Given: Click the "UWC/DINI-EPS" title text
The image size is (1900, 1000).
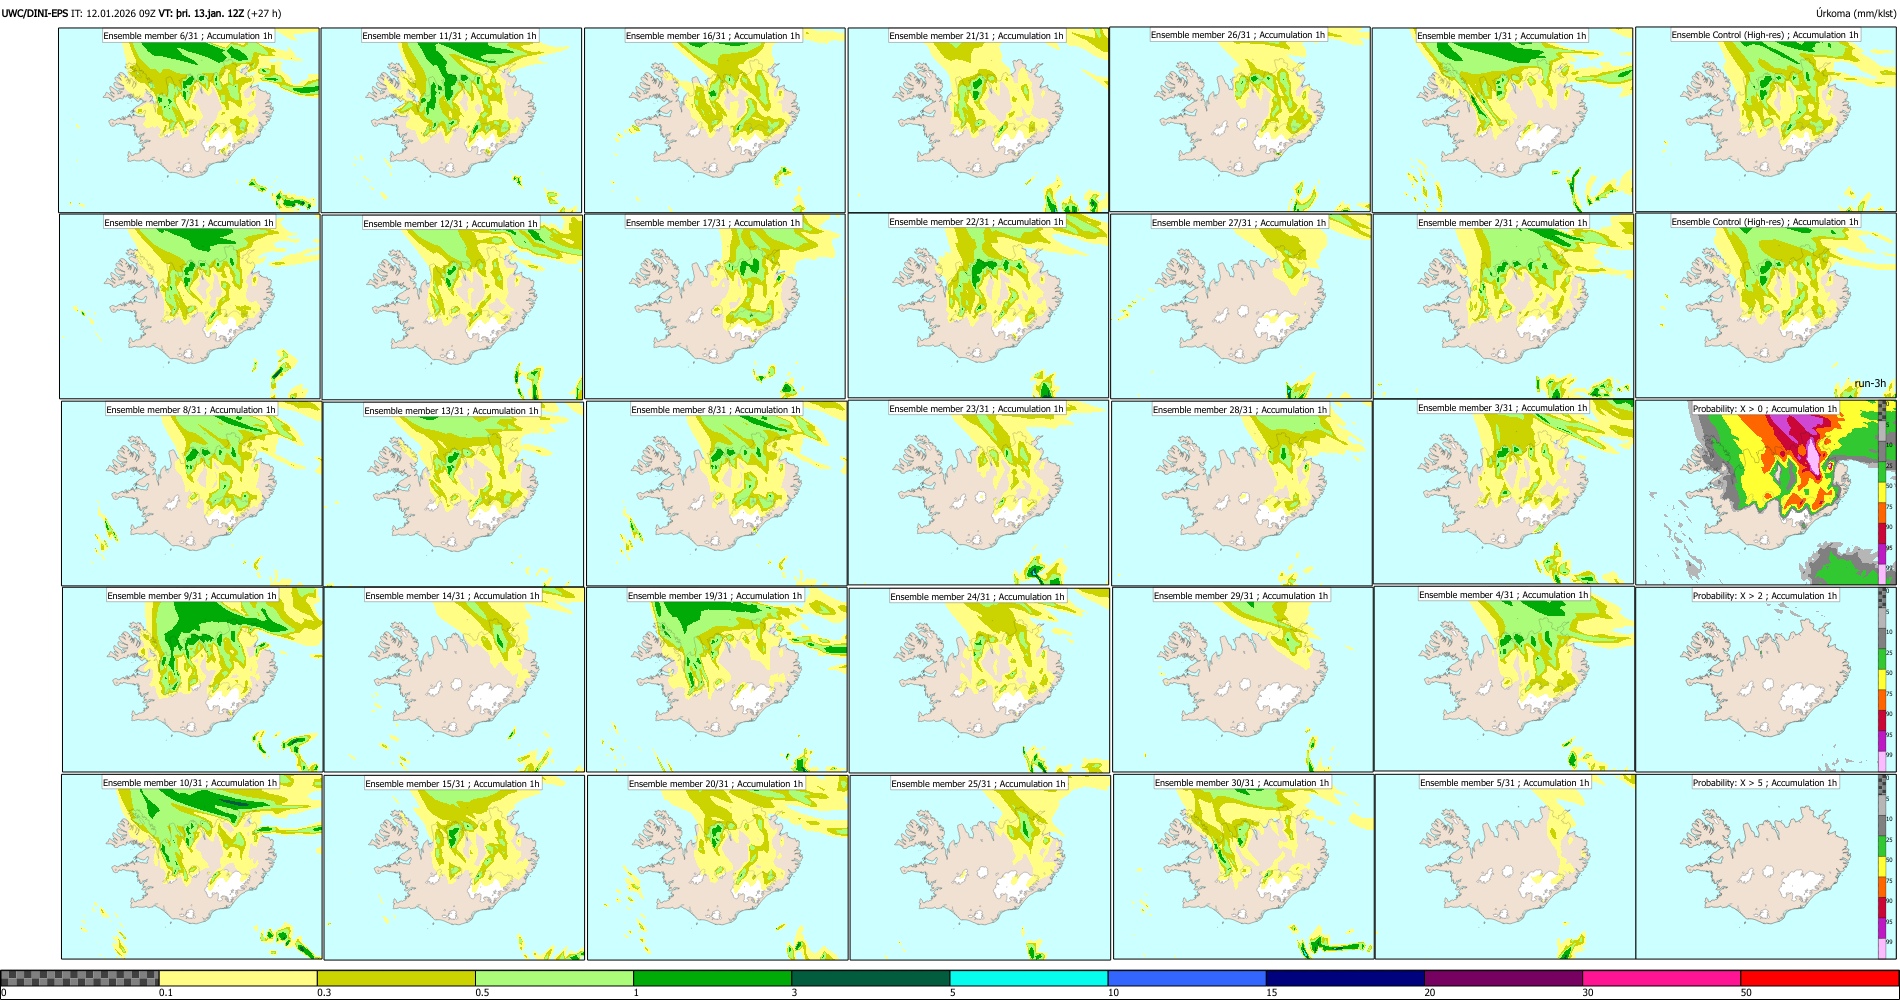Looking at the screenshot, I should coord(35,13).
